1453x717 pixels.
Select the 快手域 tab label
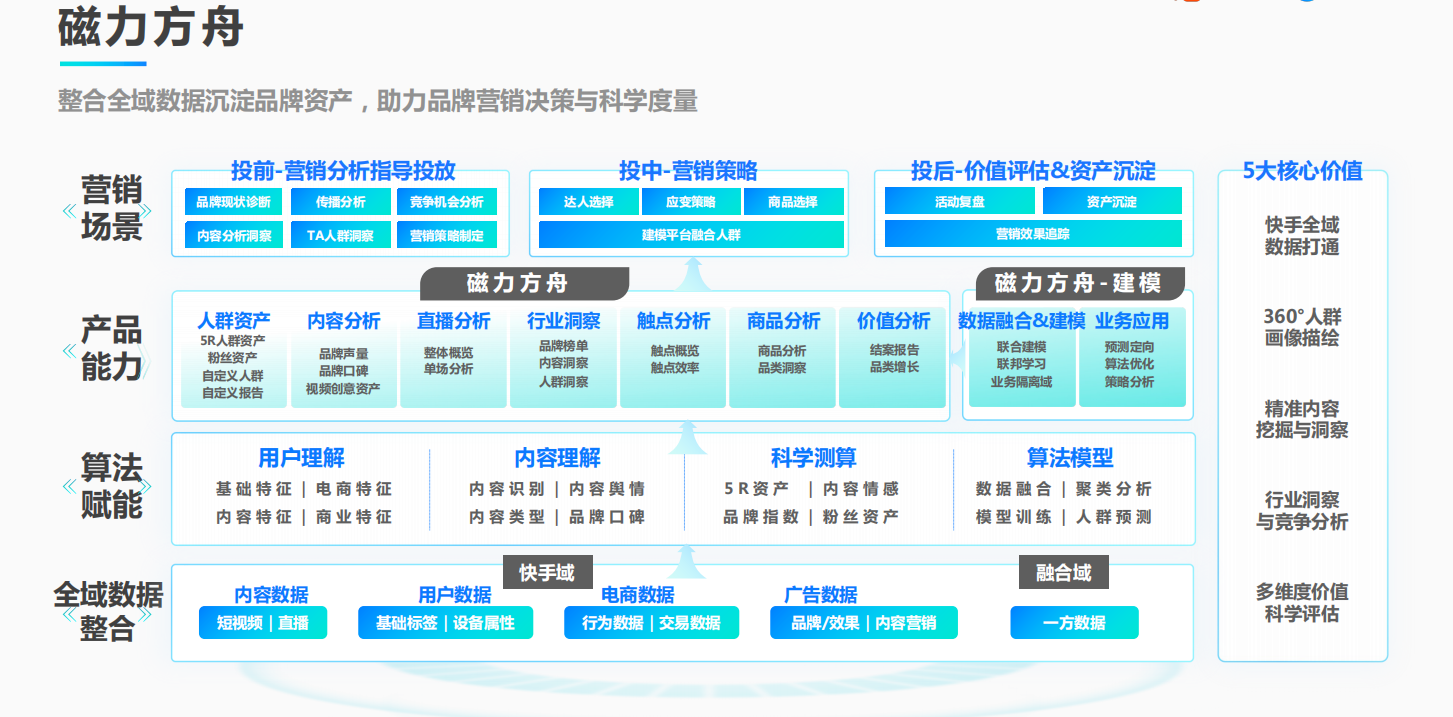pyautogui.click(x=547, y=572)
